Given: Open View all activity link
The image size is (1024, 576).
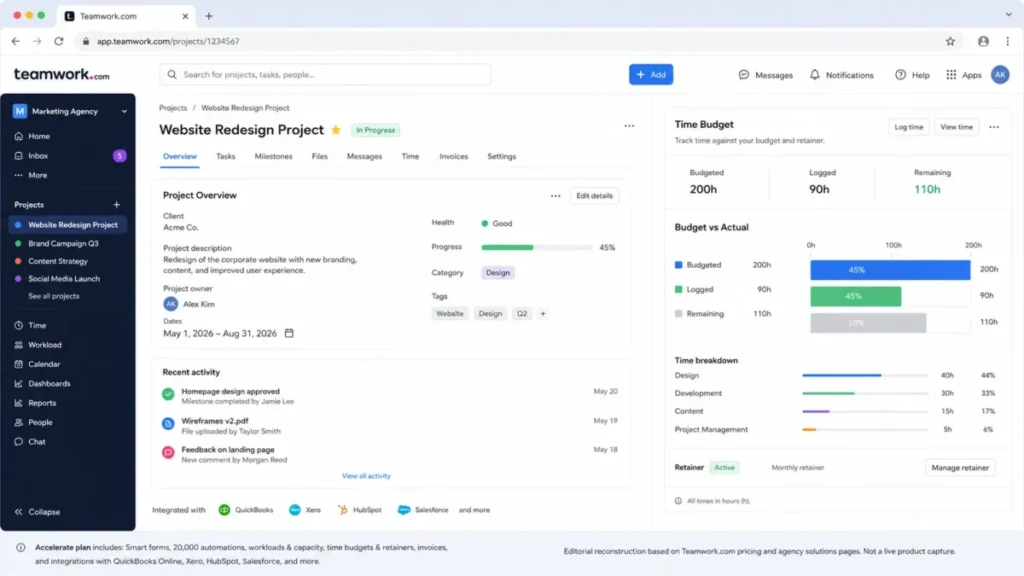Looking at the screenshot, I should point(366,476).
